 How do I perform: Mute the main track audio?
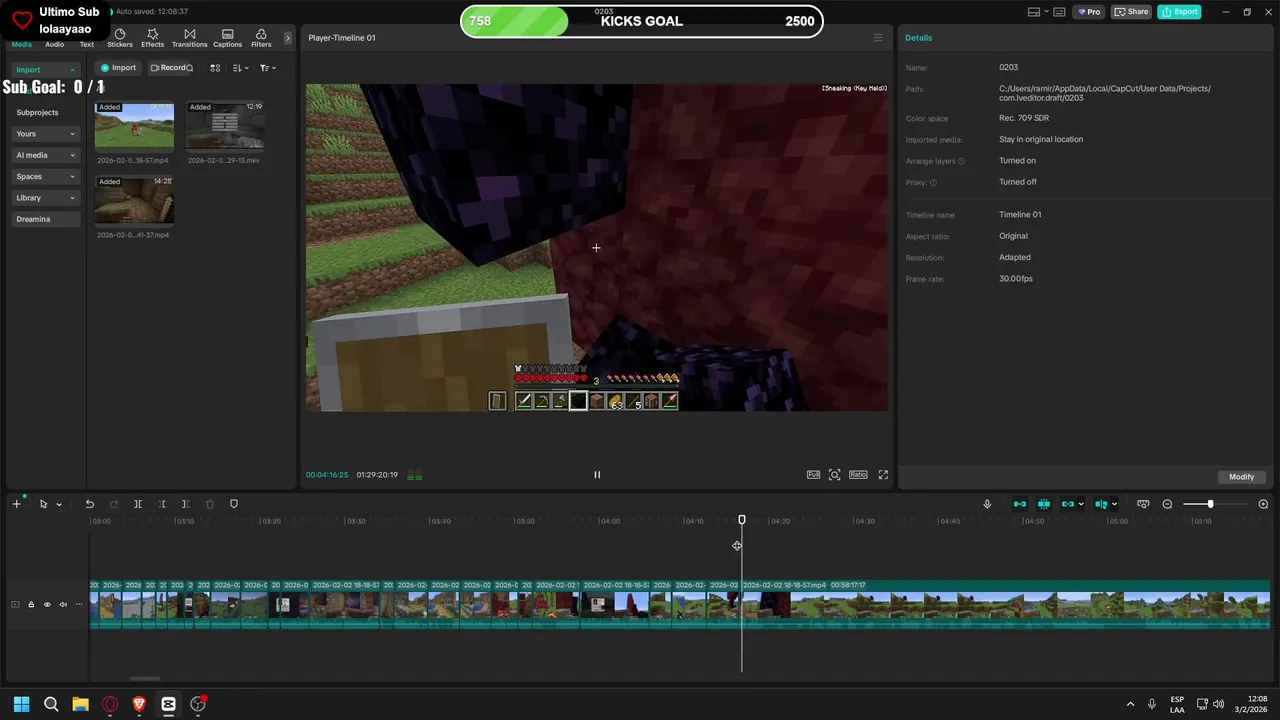pos(63,604)
